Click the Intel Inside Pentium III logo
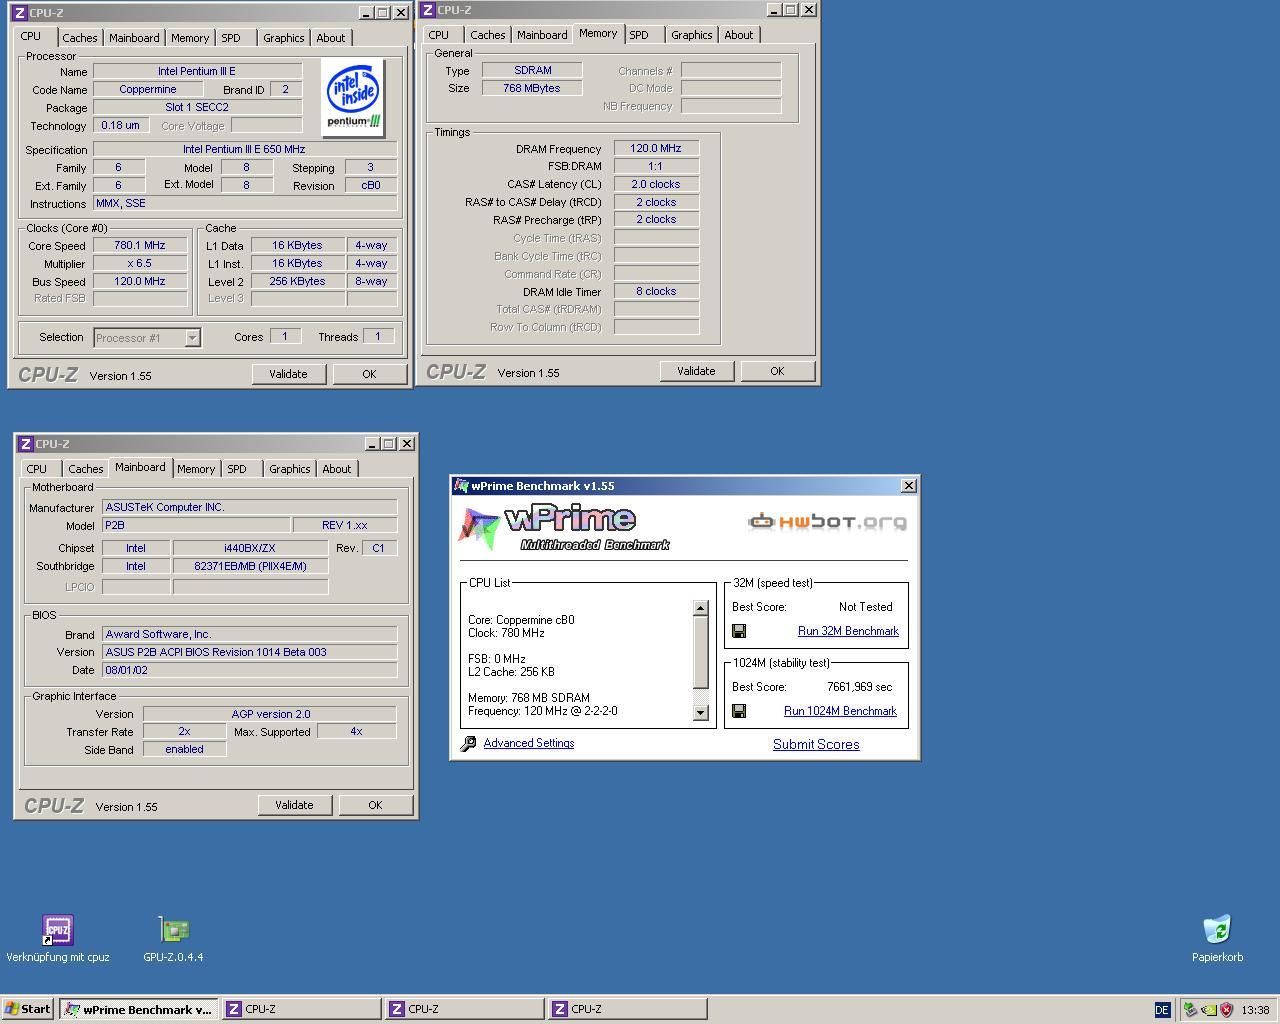Viewport: 1280px width, 1024px height. point(354,97)
